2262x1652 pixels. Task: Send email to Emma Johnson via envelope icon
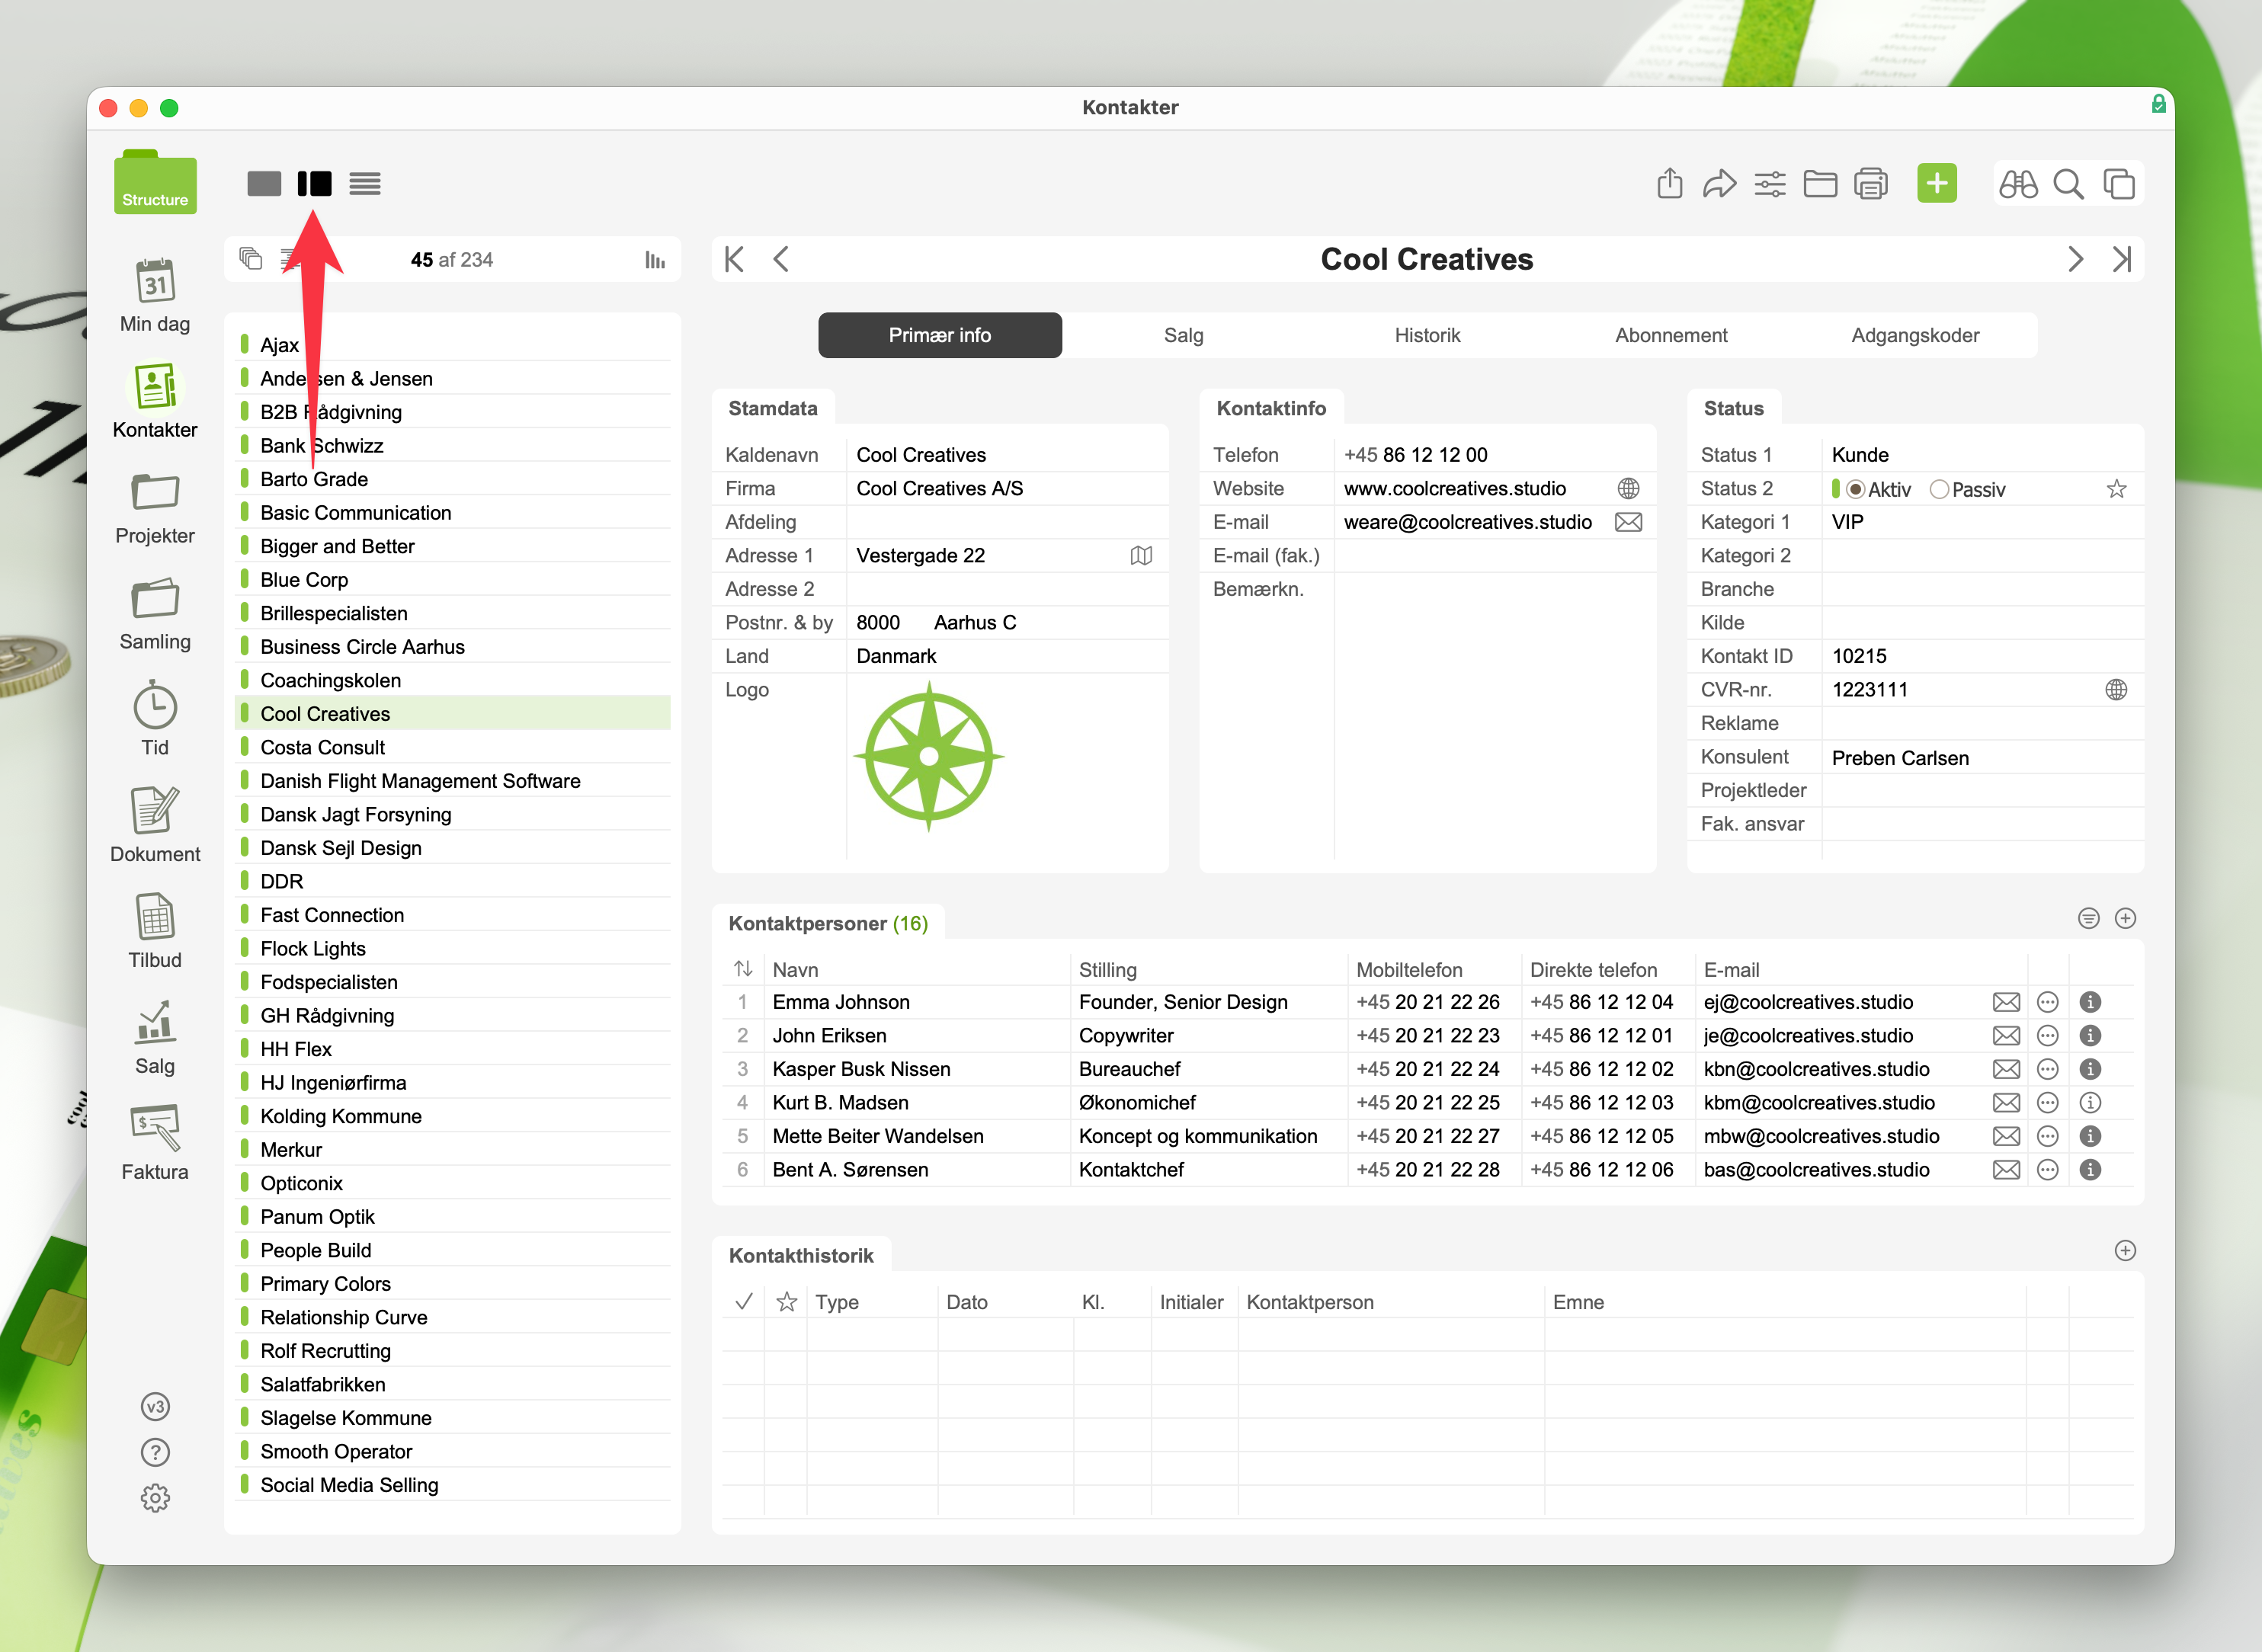point(2006,1002)
